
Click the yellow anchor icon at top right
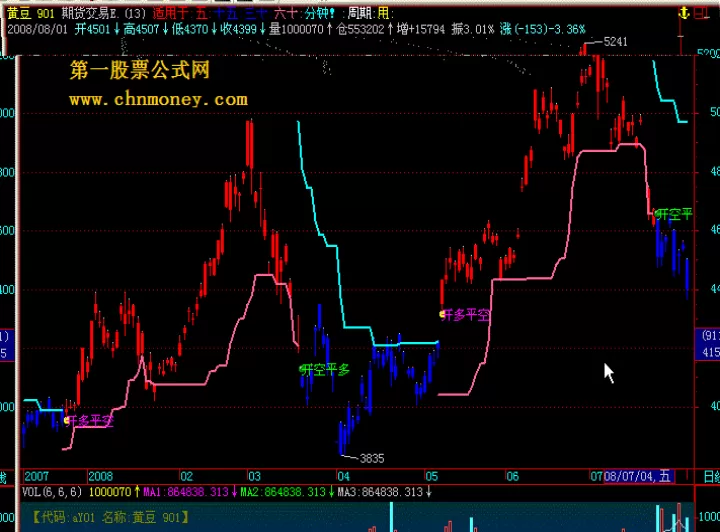pyautogui.click(x=684, y=13)
